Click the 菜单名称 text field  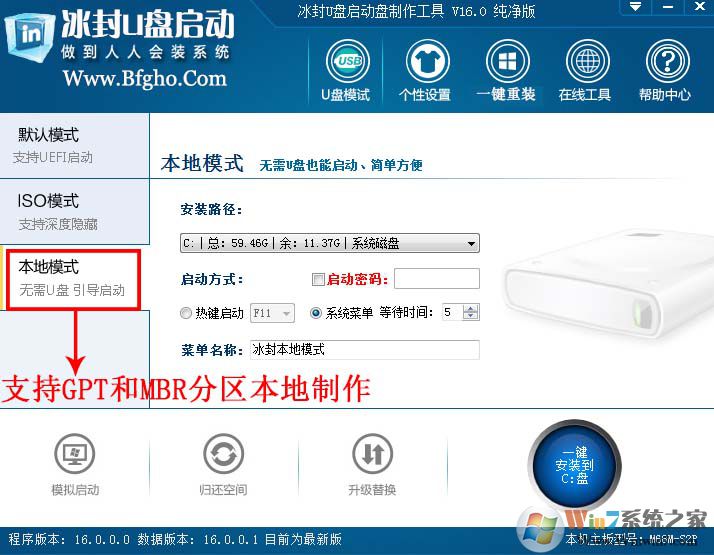364,350
